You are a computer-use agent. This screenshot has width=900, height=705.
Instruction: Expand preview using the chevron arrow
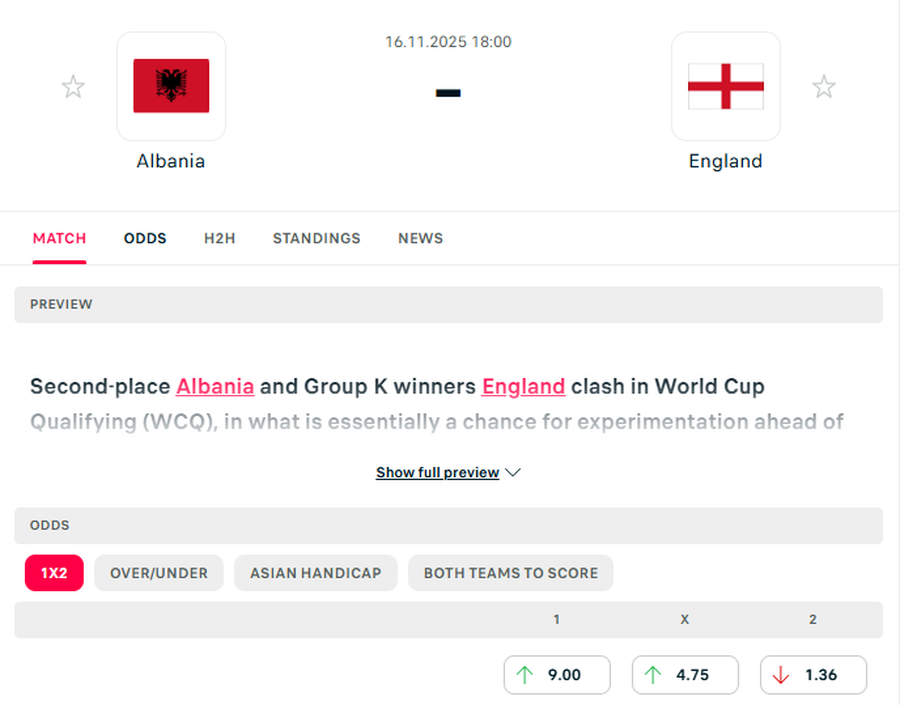pyautogui.click(x=513, y=473)
